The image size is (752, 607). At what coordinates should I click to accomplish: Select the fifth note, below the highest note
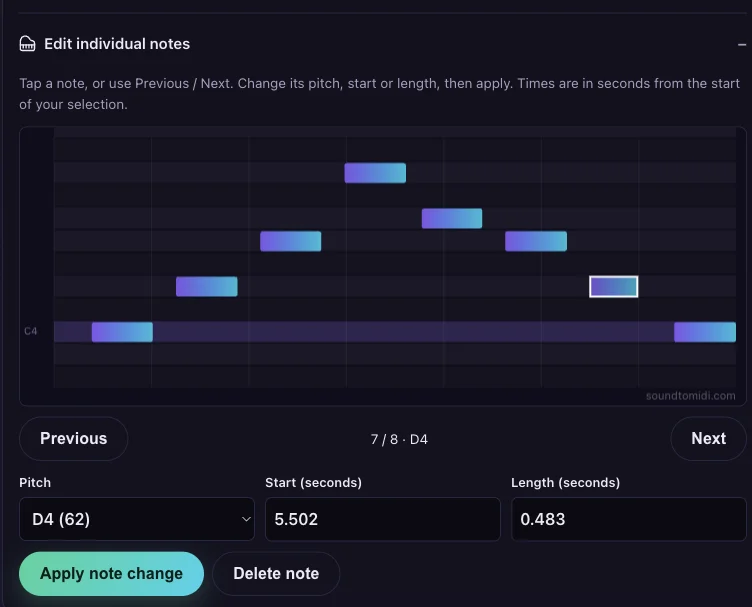click(x=452, y=219)
